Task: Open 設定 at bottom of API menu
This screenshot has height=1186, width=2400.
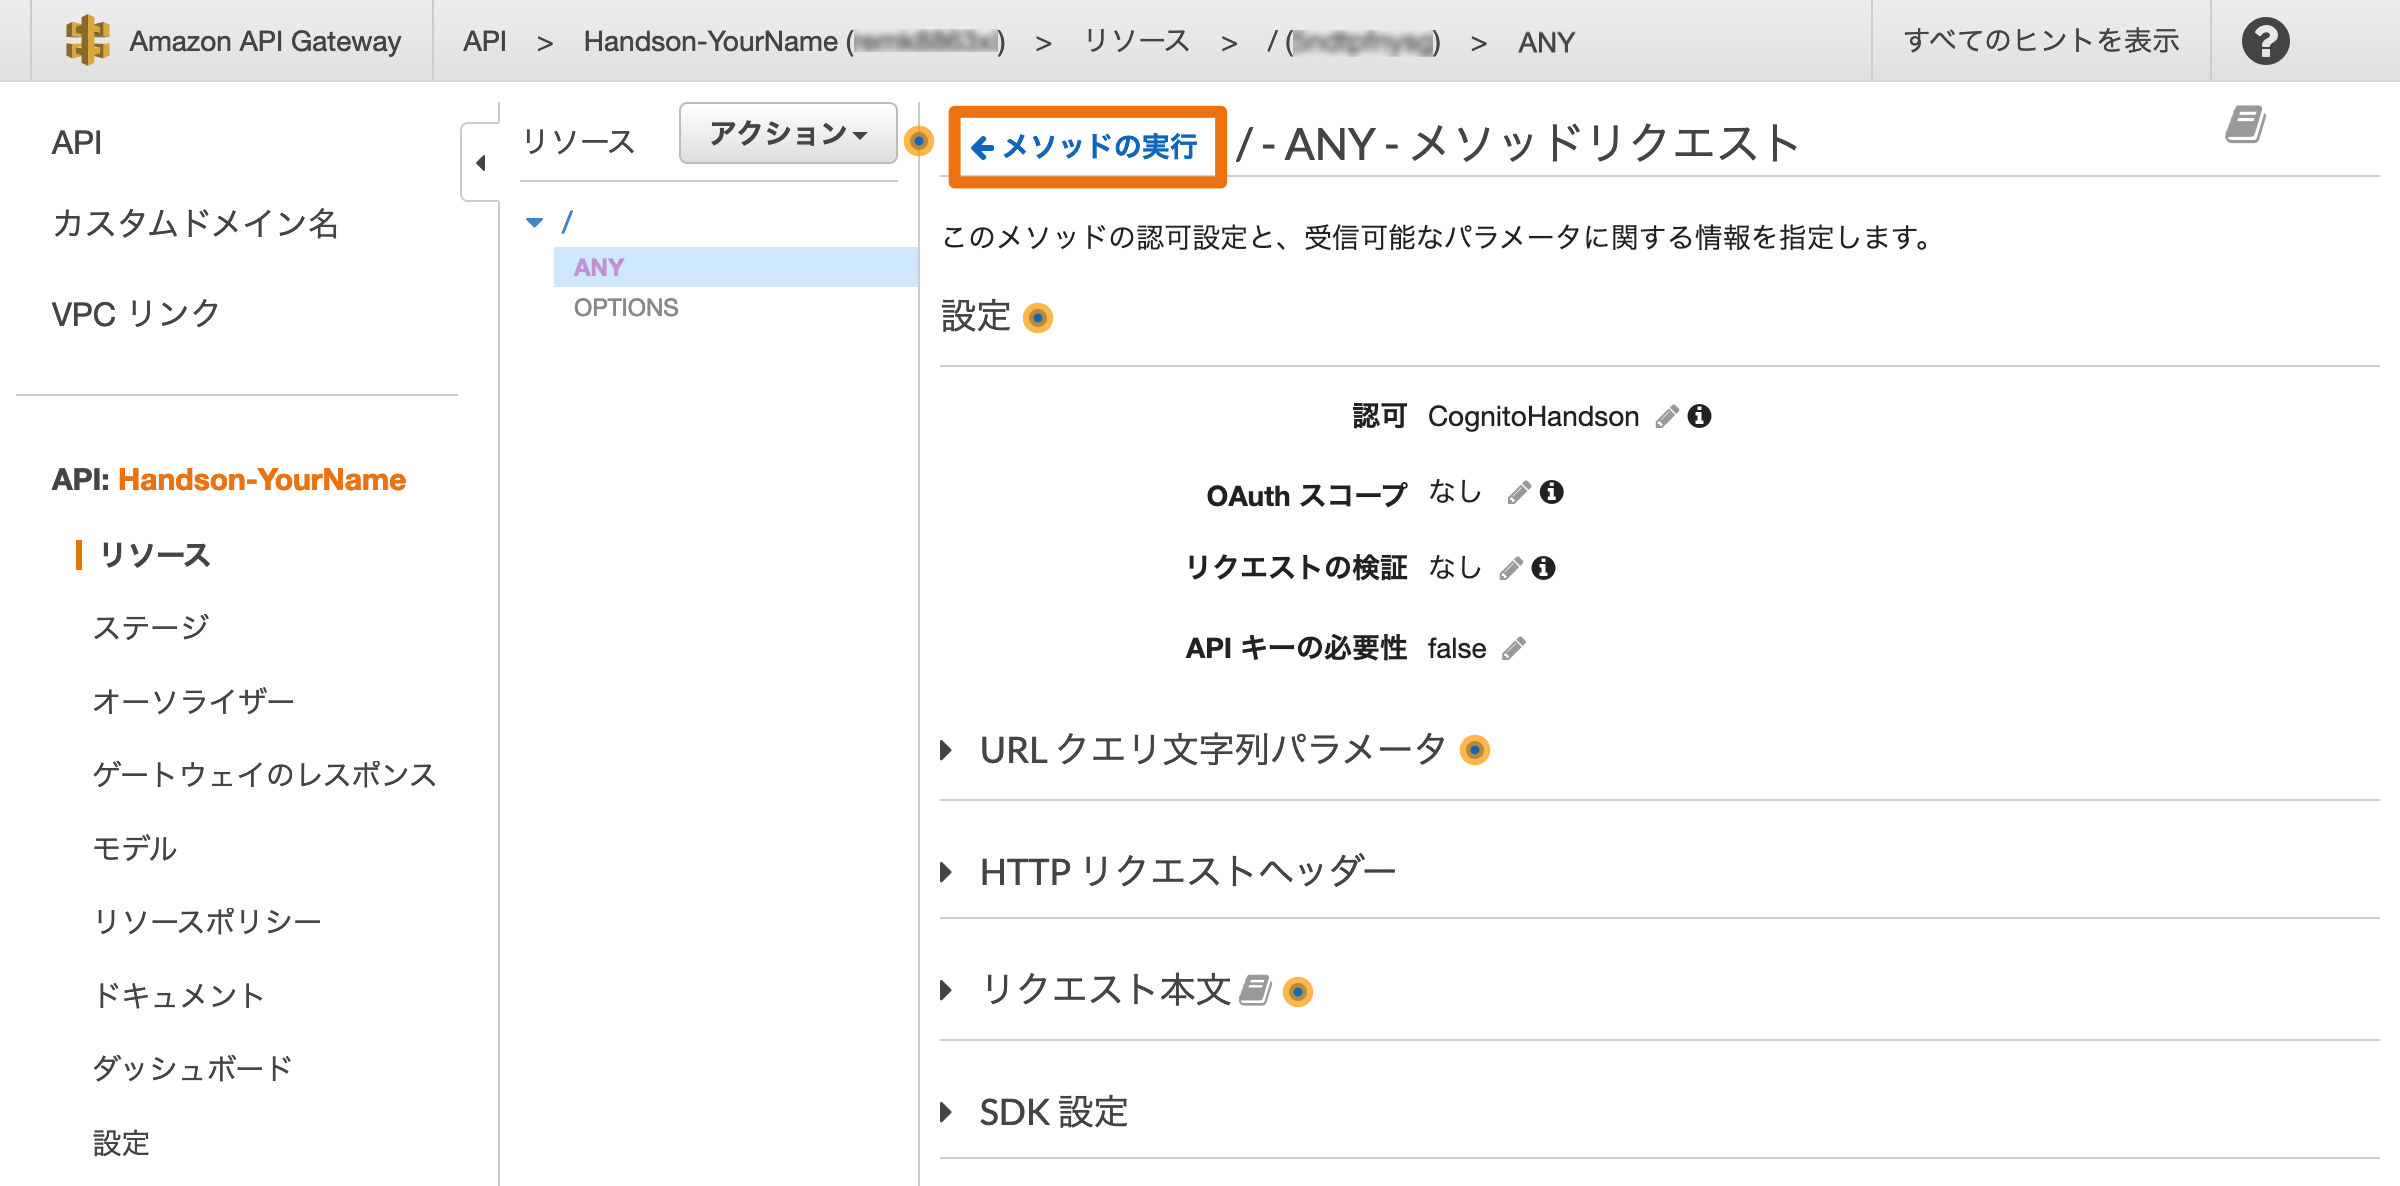Action: coord(121,1142)
